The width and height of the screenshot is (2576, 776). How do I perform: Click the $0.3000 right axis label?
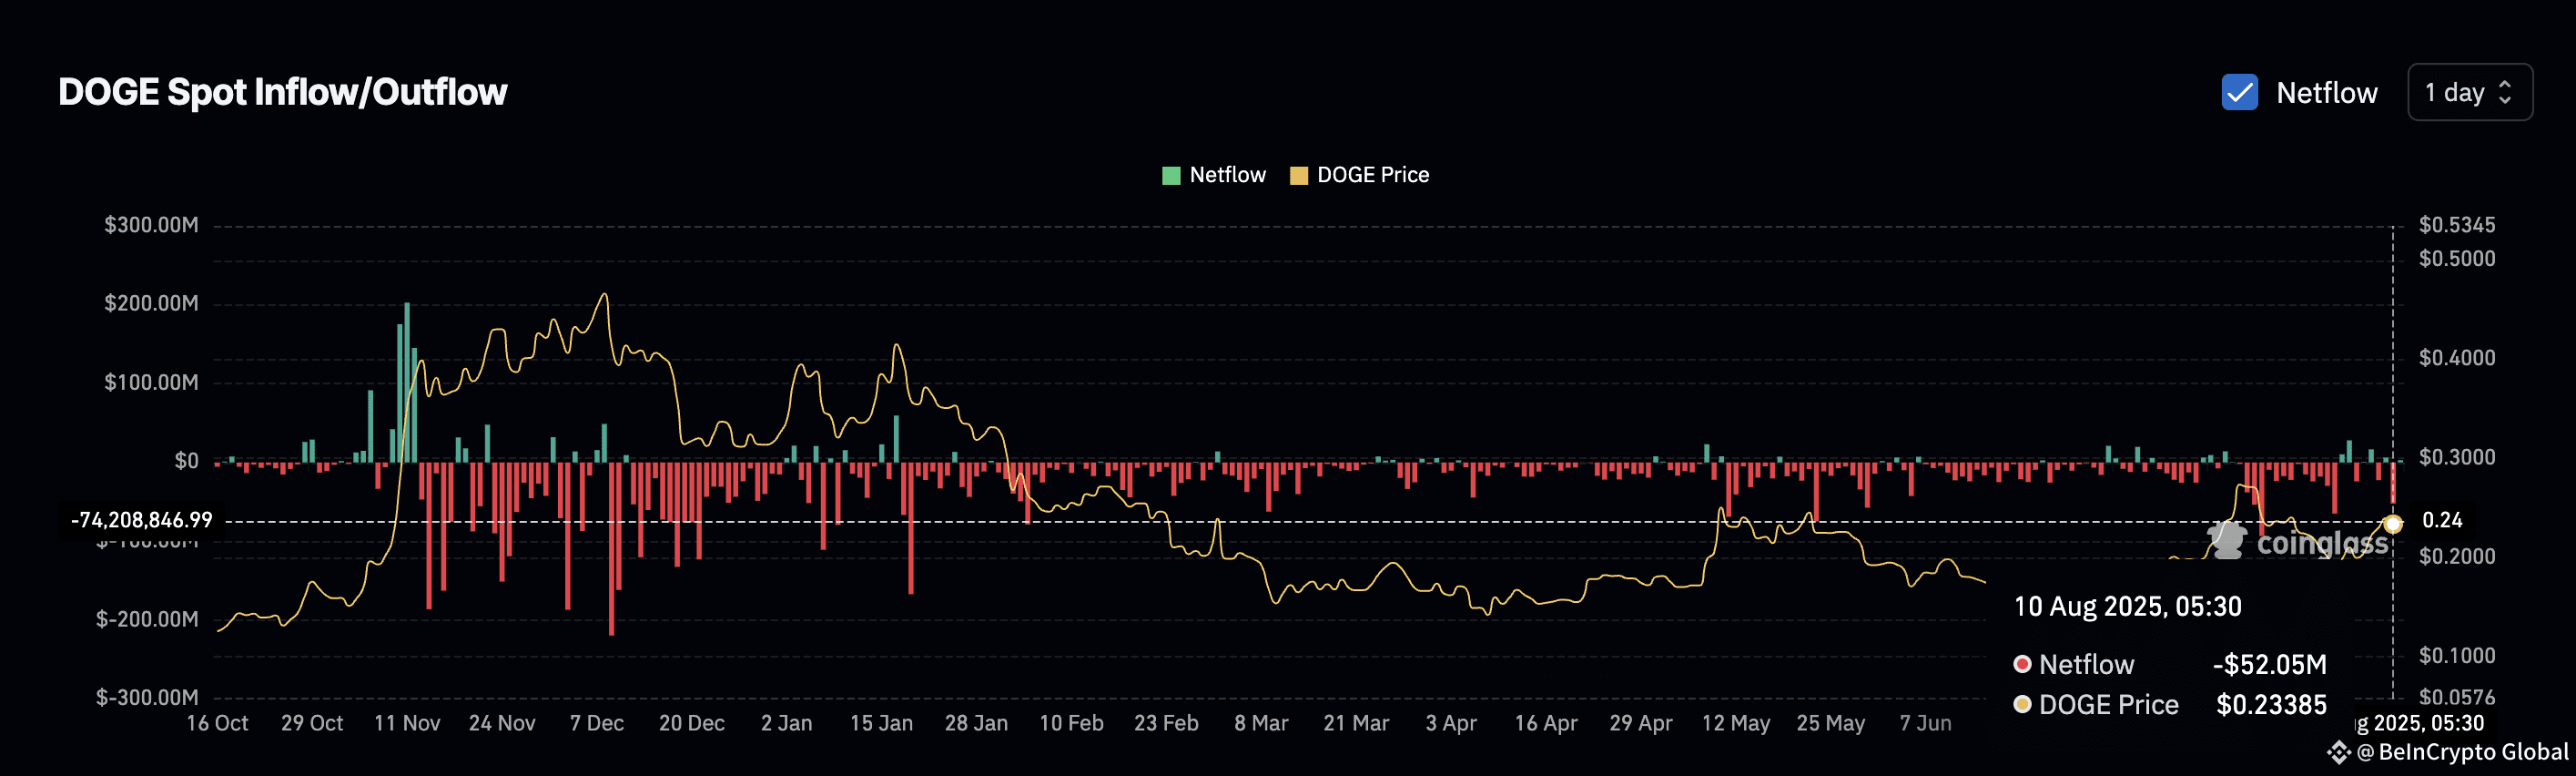coord(2457,457)
